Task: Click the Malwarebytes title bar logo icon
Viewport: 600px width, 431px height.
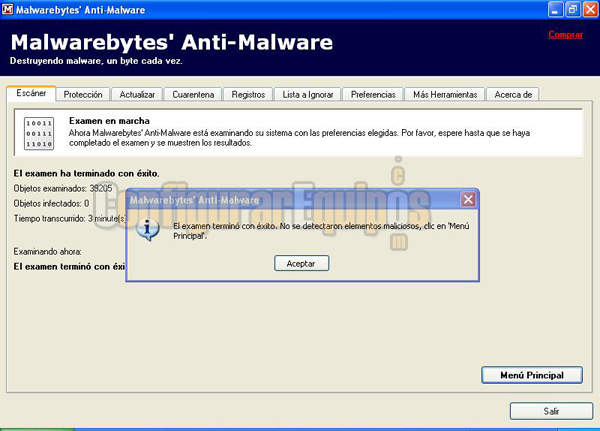Action: pos(7,9)
